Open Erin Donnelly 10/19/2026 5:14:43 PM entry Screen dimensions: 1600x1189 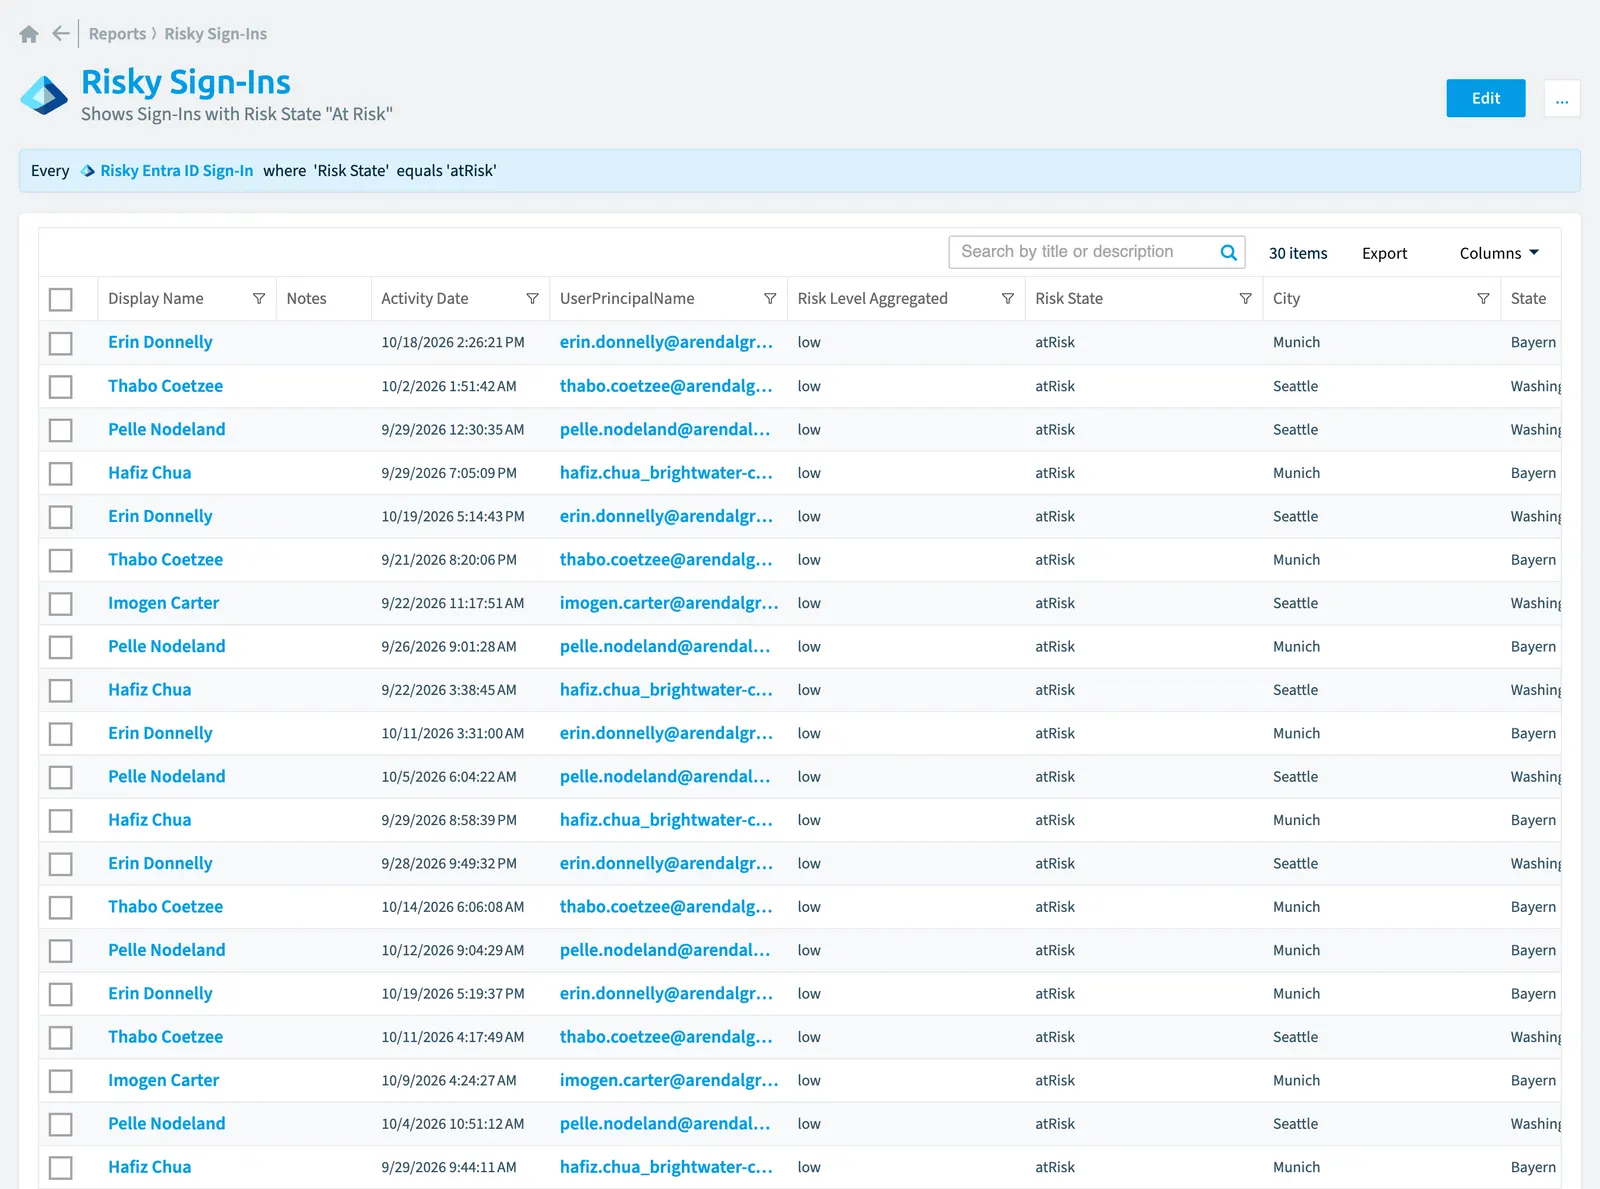pyautogui.click(x=160, y=516)
